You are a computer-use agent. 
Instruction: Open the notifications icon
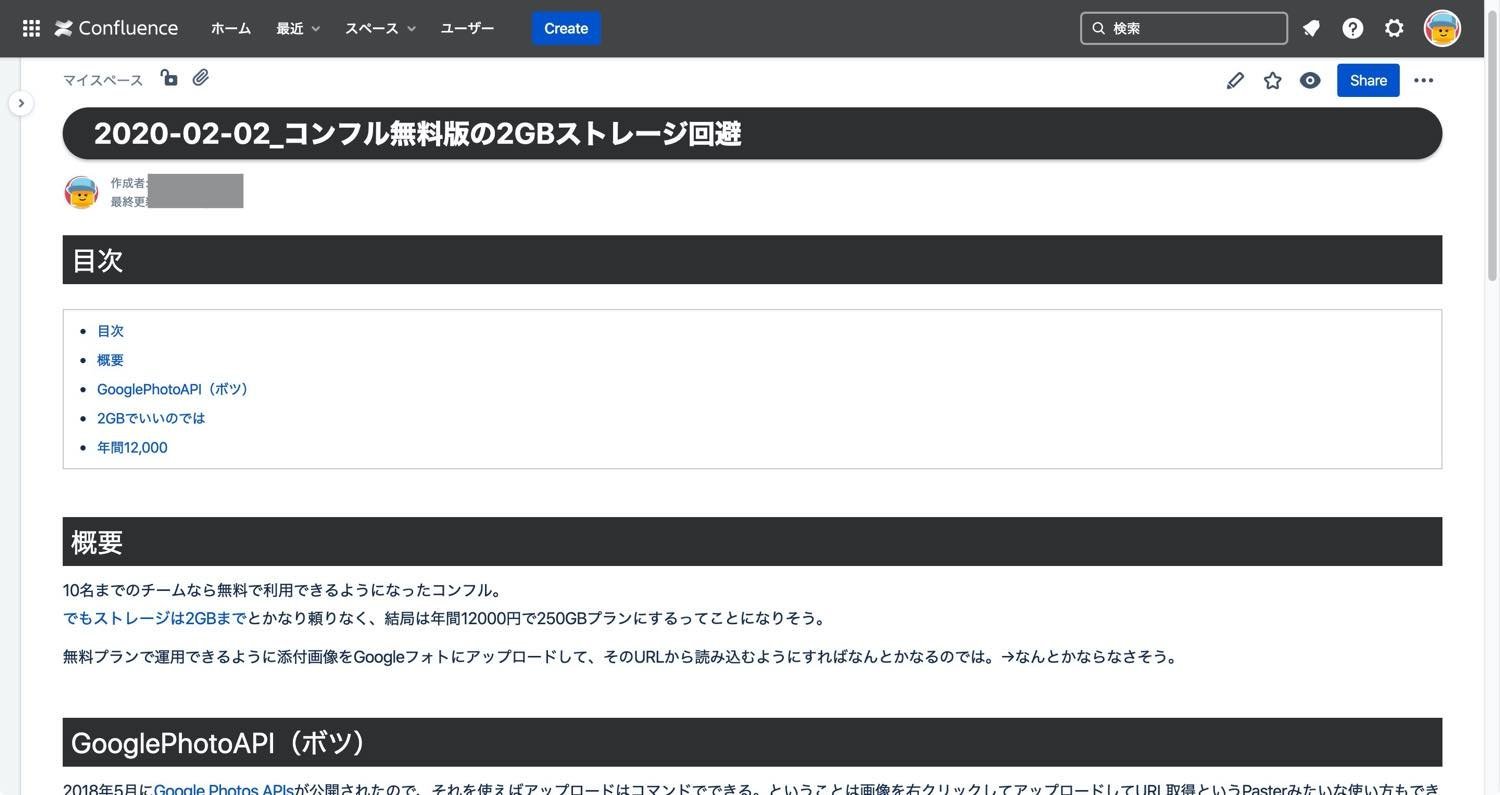click(1311, 28)
